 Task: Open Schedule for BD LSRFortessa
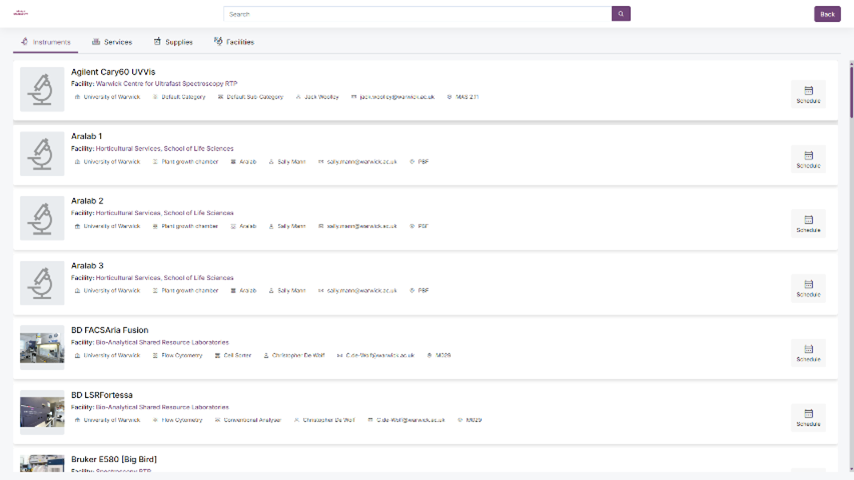pyautogui.click(x=808, y=417)
